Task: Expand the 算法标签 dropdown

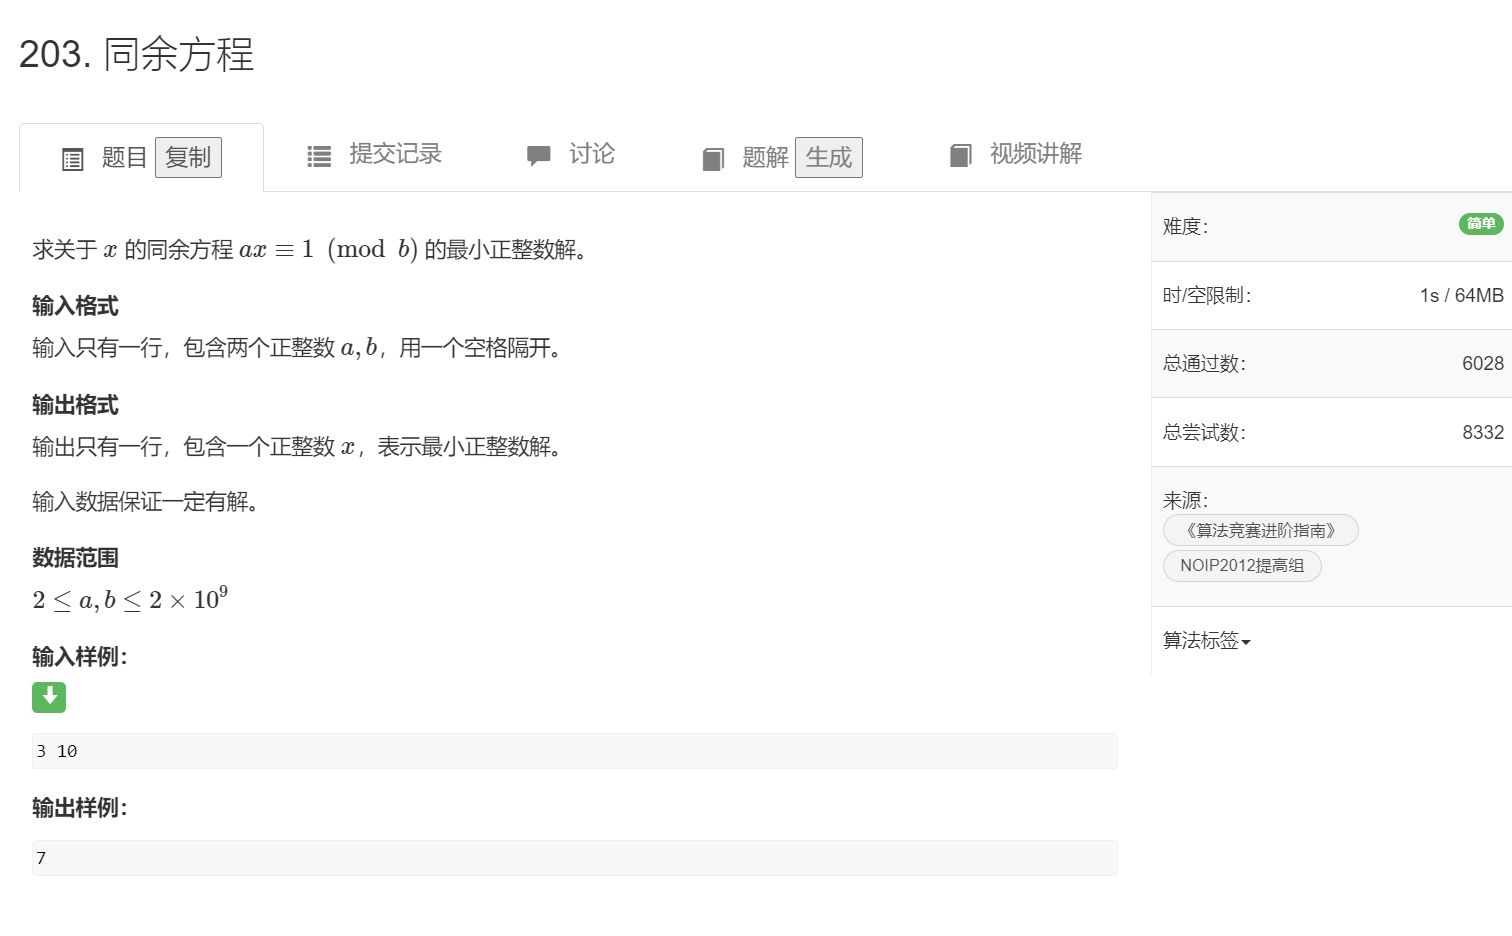Action: [x=1206, y=641]
